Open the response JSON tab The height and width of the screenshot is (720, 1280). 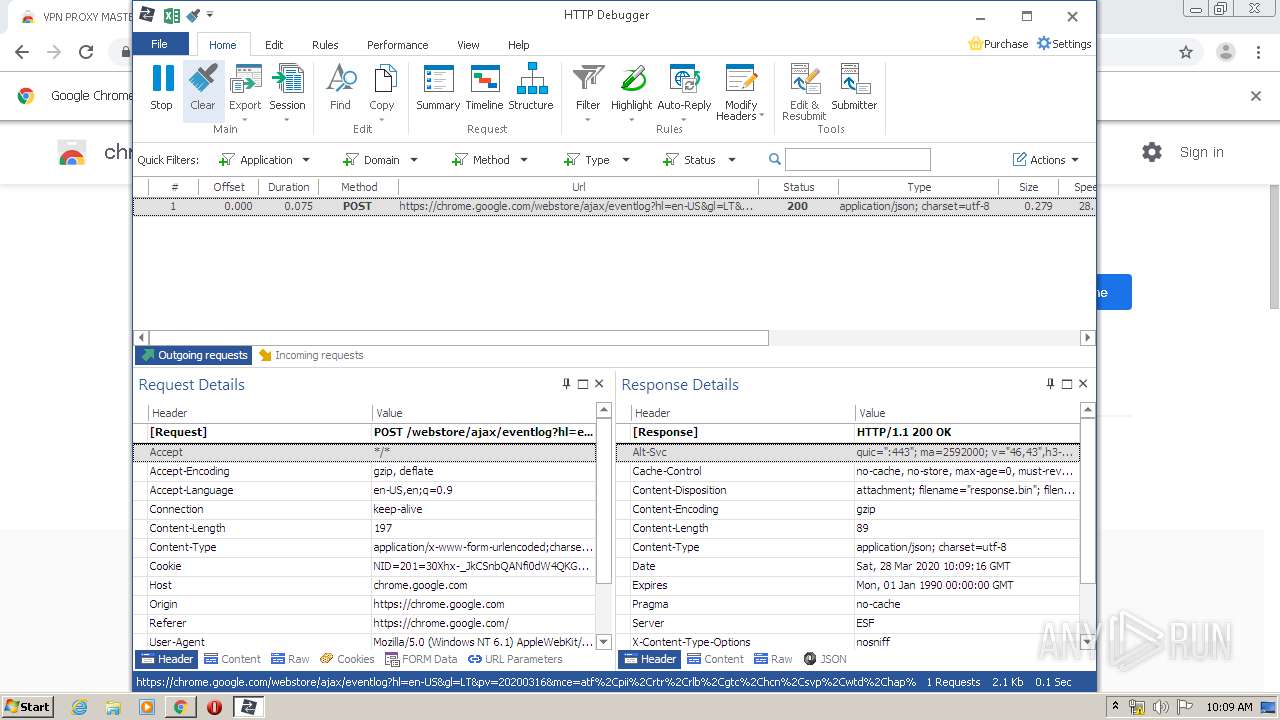[x=825, y=659]
